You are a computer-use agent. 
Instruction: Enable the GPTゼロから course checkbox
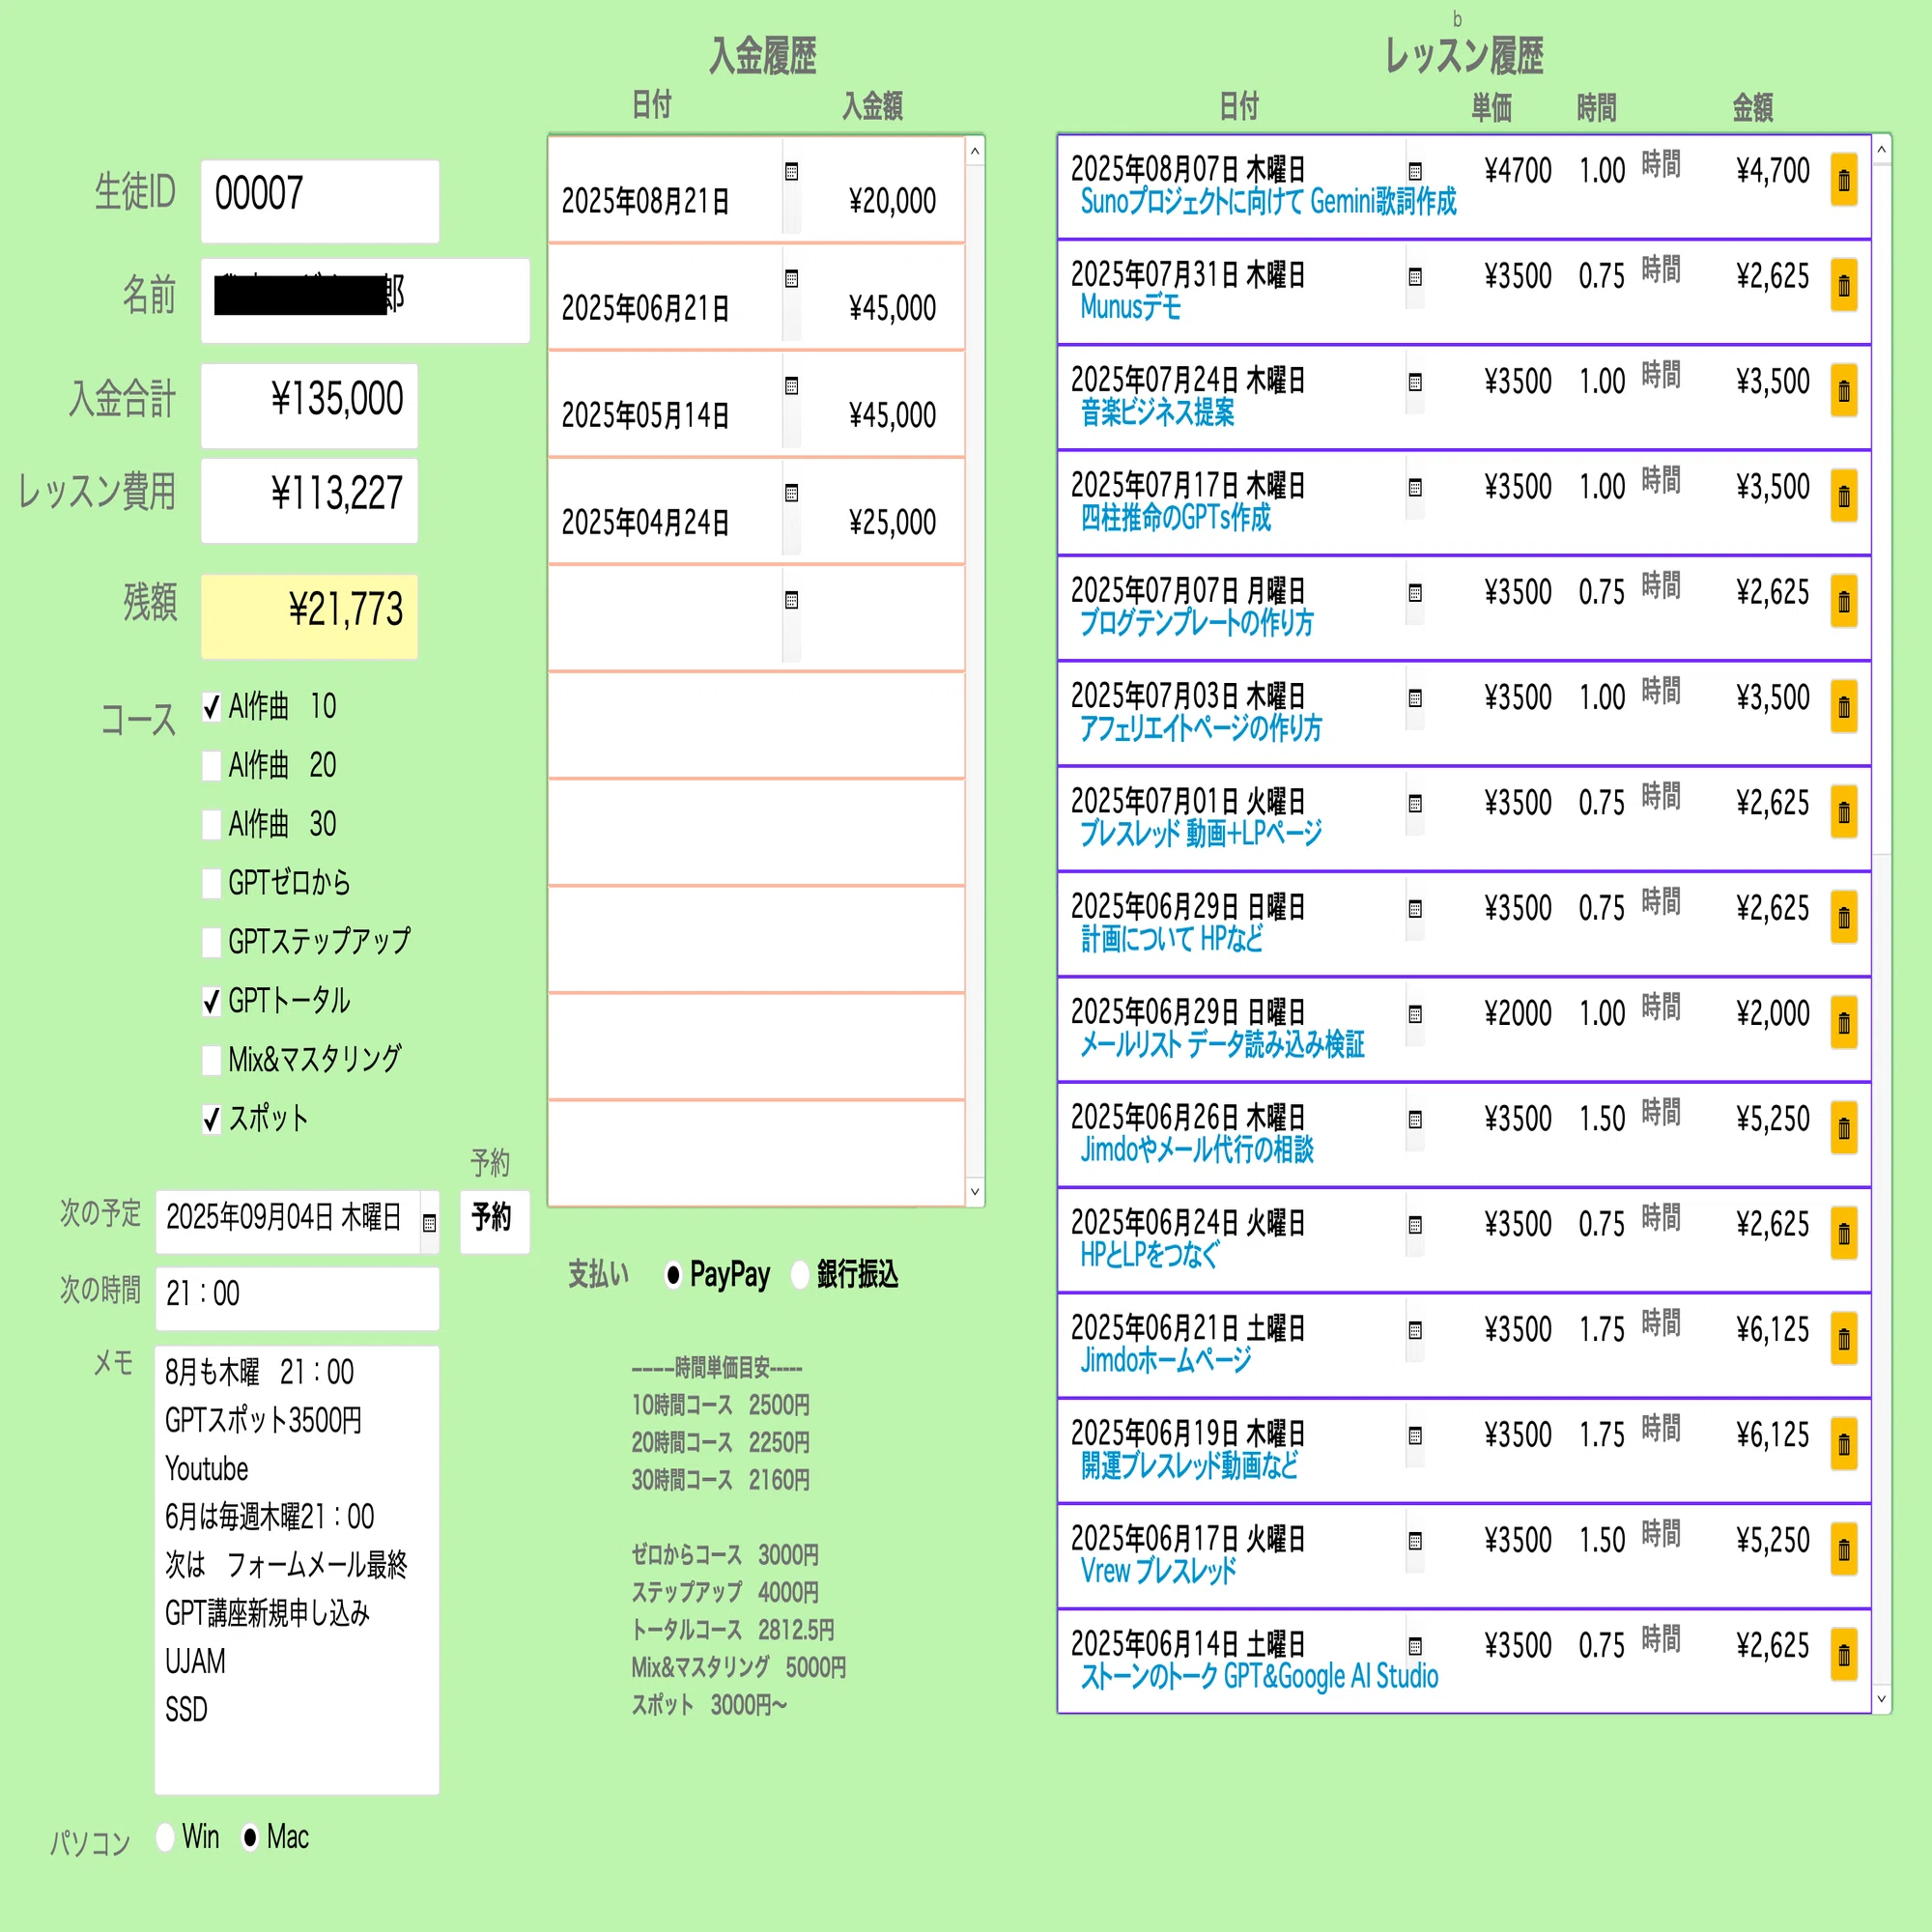click(x=211, y=883)
